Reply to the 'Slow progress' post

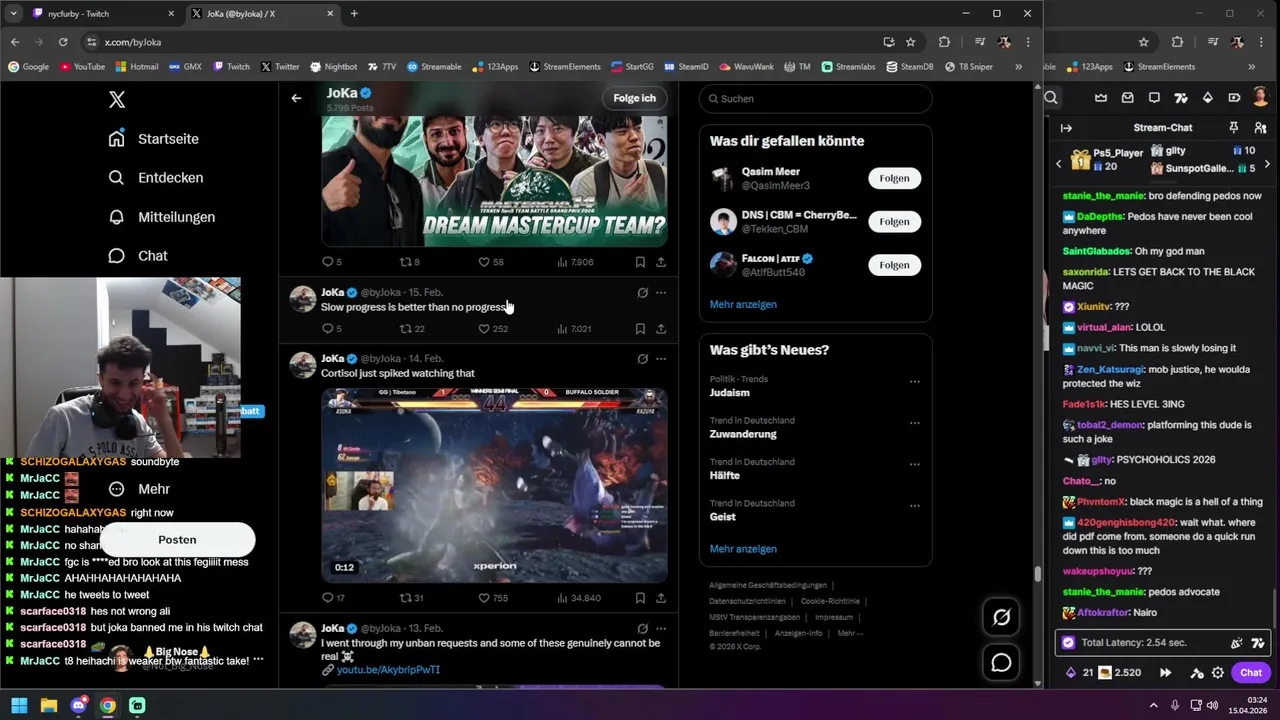coord(331,329)
